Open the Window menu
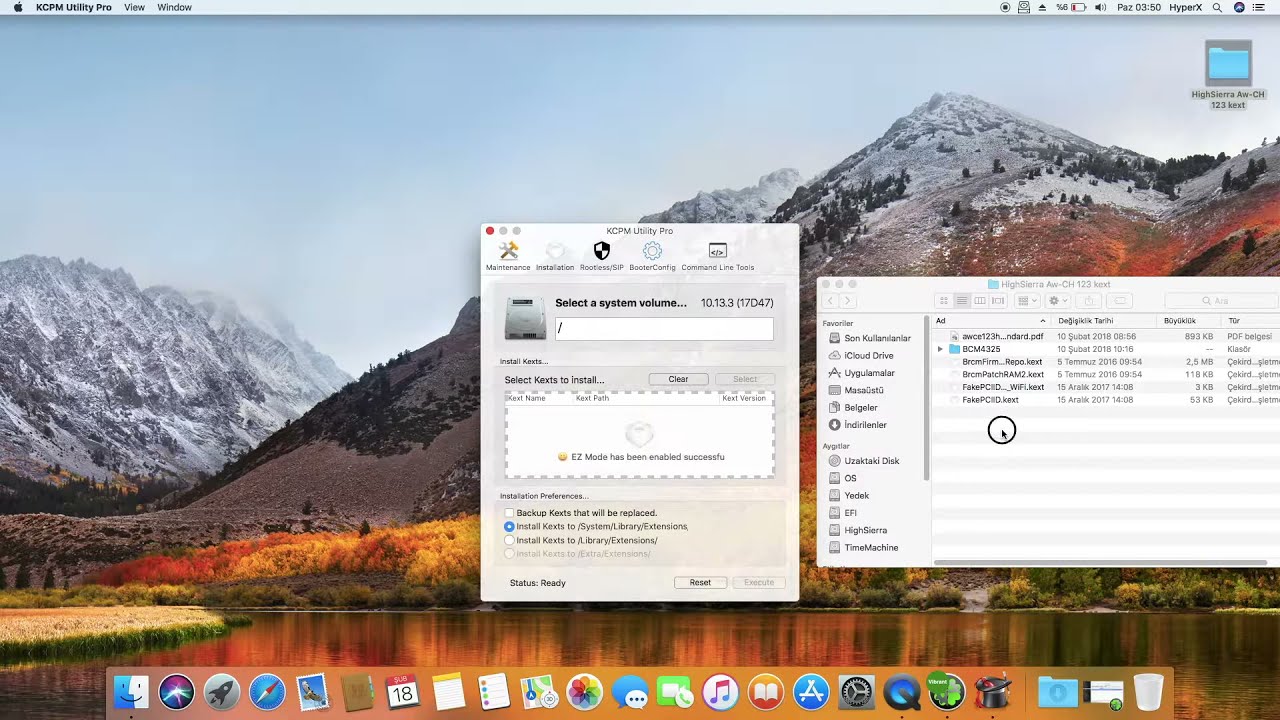The image size is (1280, 720). 175,7
